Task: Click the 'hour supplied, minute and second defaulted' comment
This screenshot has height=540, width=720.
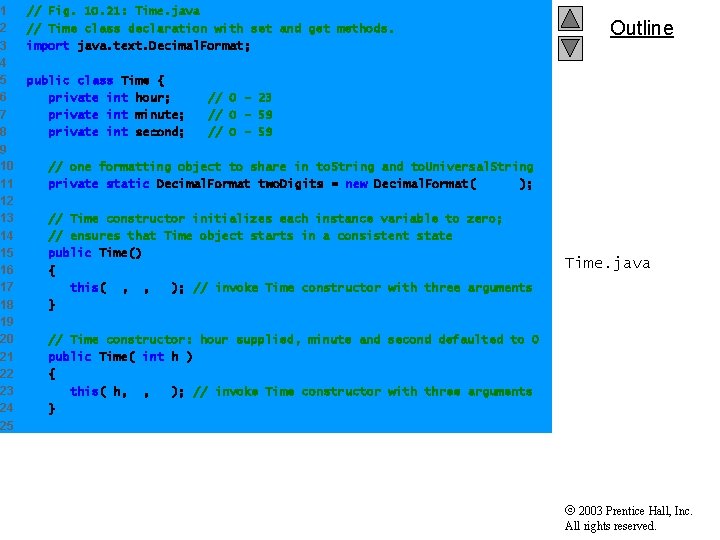Action: point(293,339)
